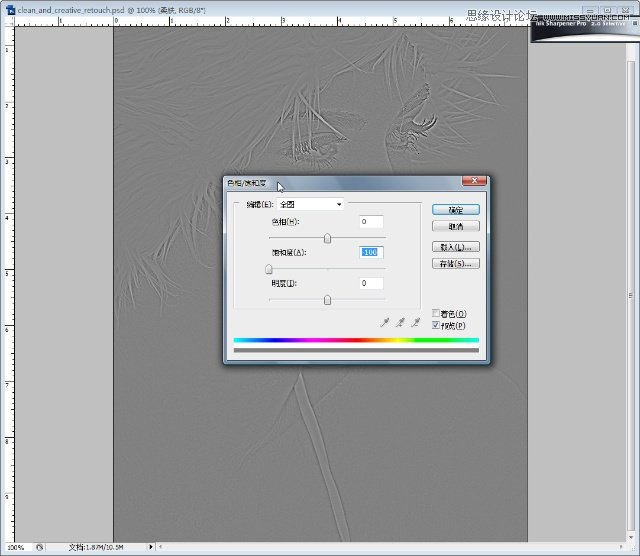
Task: Open the status bar arrow flyout menu
Action: click(x=151, y=547)
